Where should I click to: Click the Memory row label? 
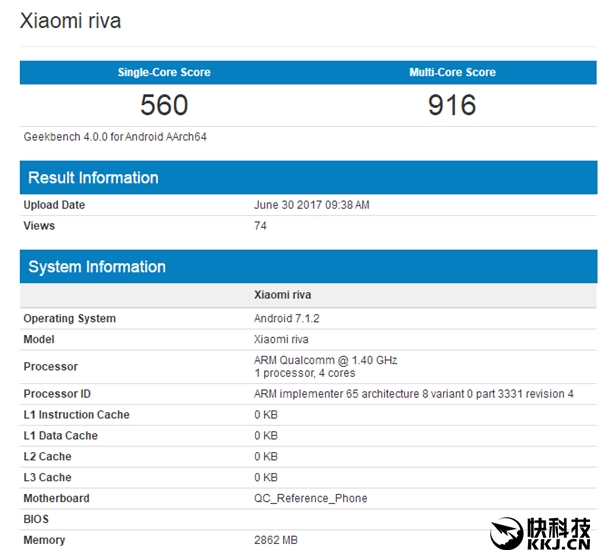[44, 540]
